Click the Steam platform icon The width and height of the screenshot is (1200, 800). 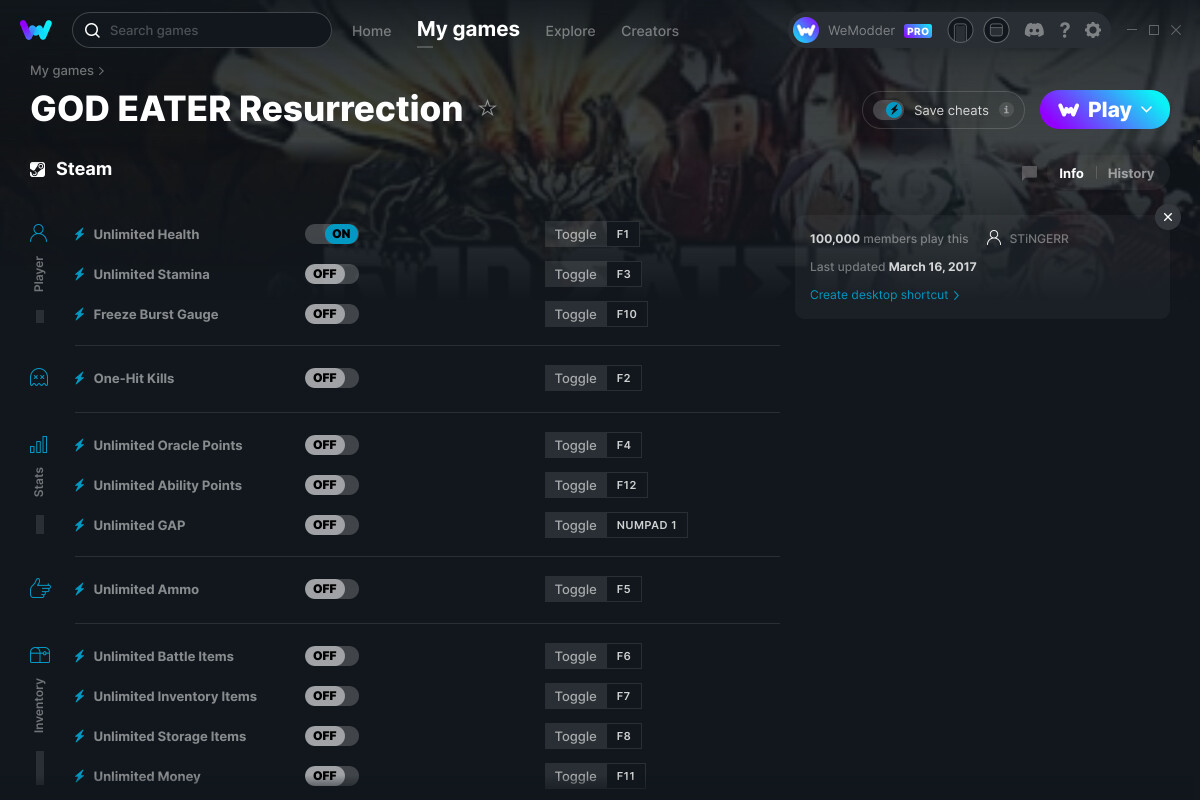(38, 169)
